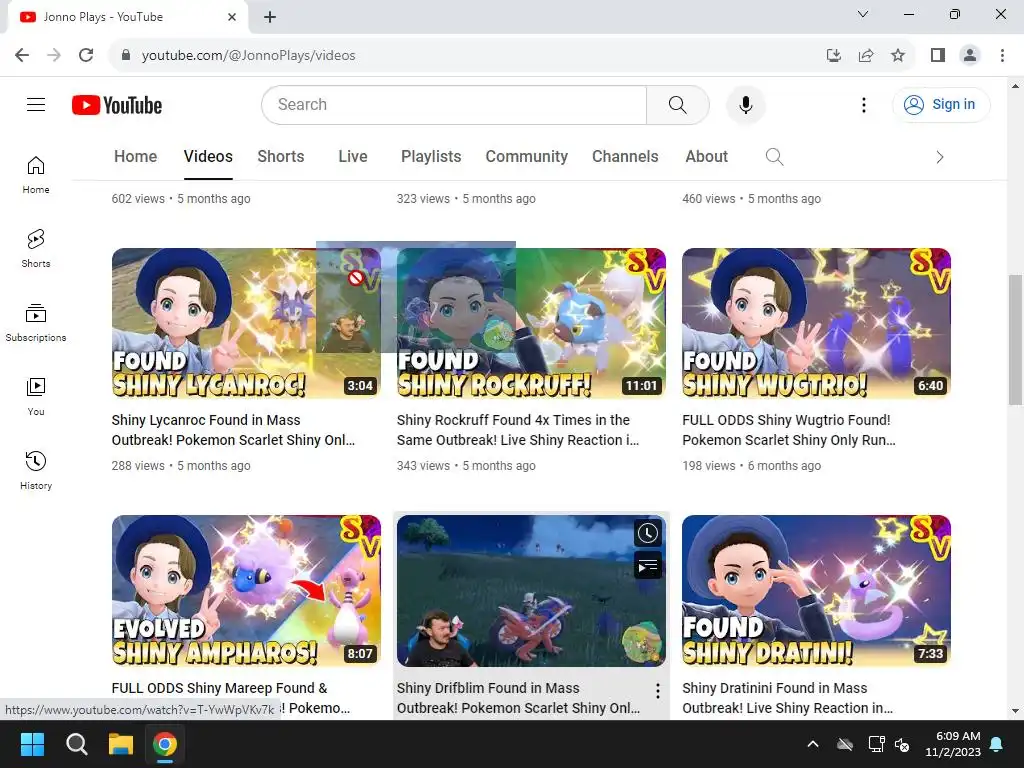Open notifications bell in taskbar
This screenshot has height=768, width=1024.
pos(997,744)
